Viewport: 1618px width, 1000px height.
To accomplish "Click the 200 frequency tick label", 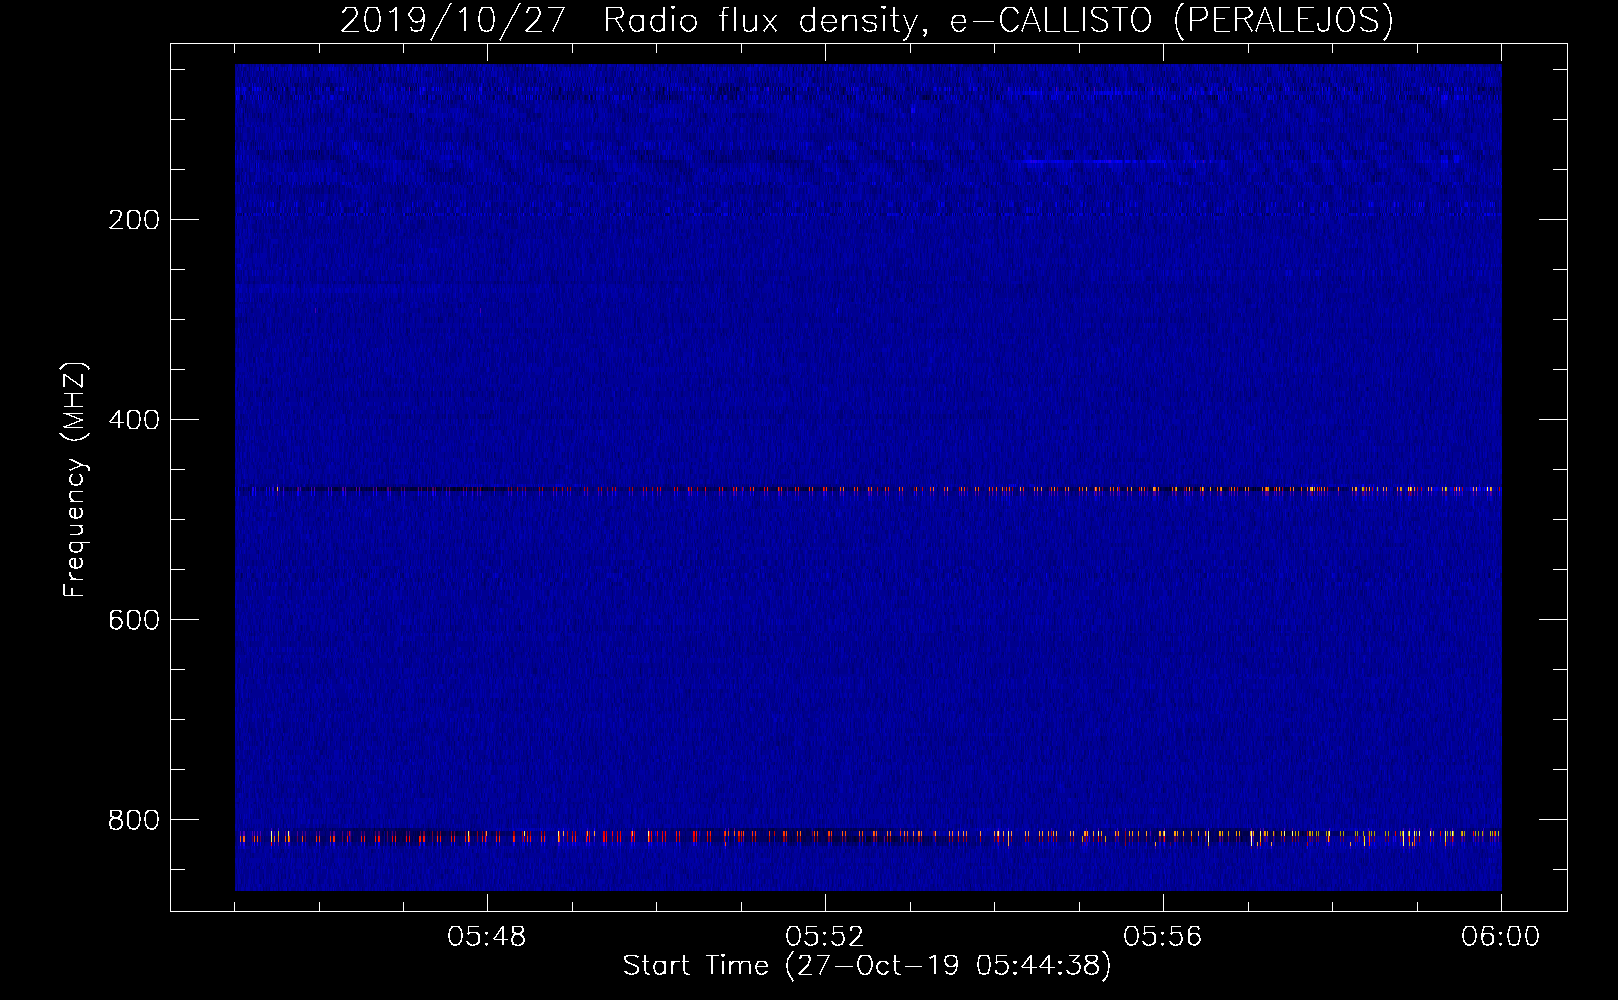I will (x=134, y=220).
